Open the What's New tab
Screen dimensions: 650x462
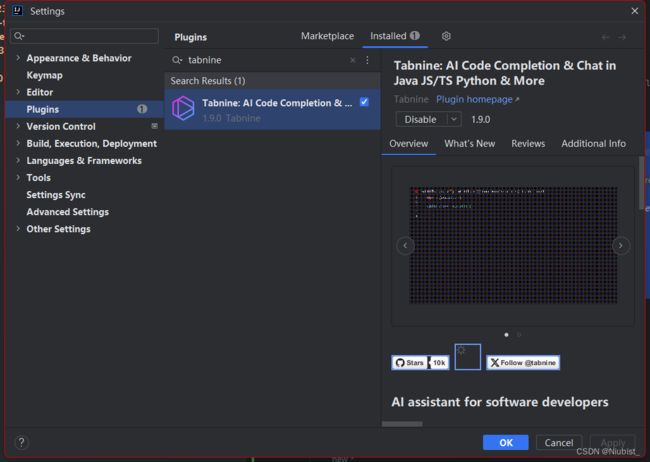(470, 143)
